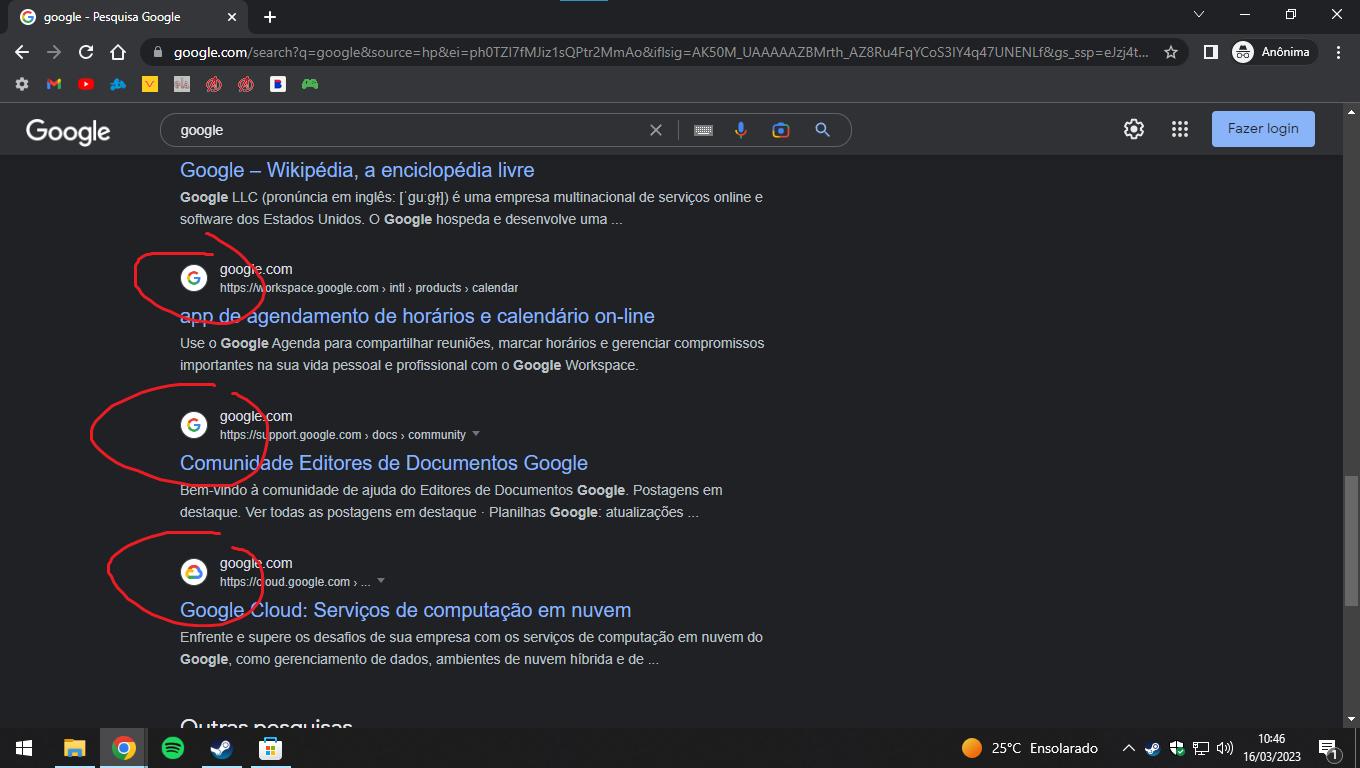Image resolution: width=1360 pixels, height=768 pixels.
Task: Clear the search box with the X icon
Action: click(x=656, y=130)
